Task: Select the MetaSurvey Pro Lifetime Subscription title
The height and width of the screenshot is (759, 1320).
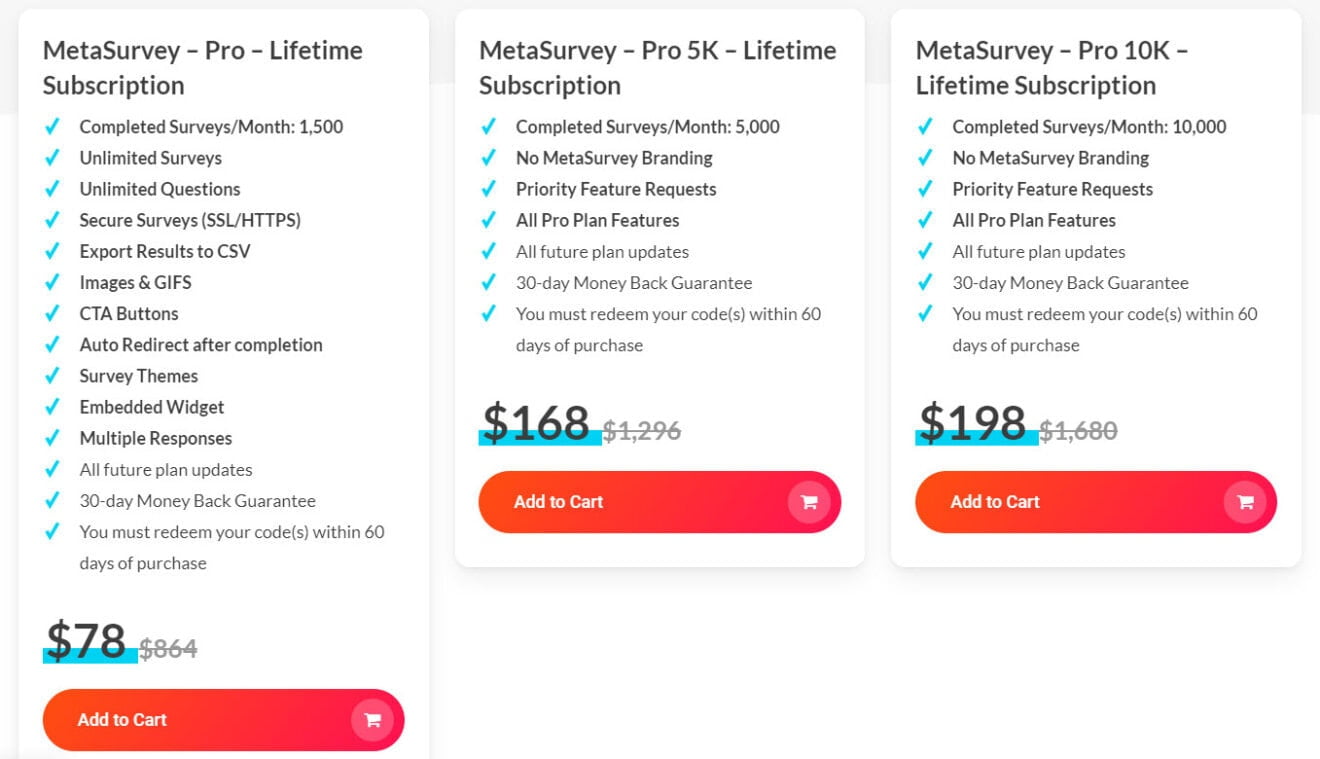Action: 202,68
